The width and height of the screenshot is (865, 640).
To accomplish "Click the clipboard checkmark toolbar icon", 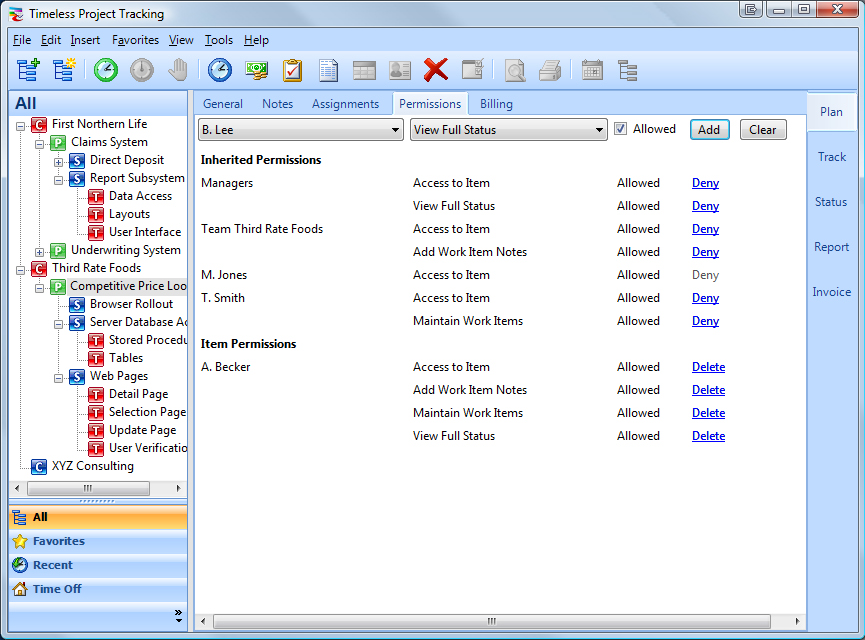I will [x=292, y=70].
